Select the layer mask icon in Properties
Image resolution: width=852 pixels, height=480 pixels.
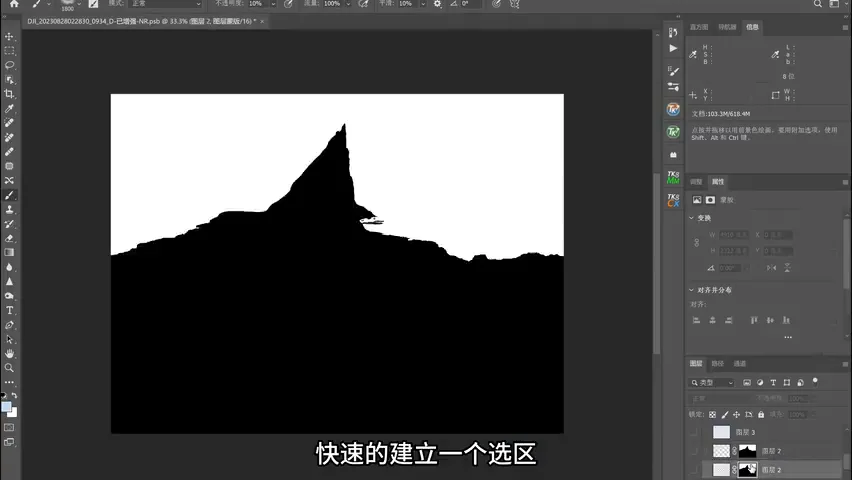710,200
